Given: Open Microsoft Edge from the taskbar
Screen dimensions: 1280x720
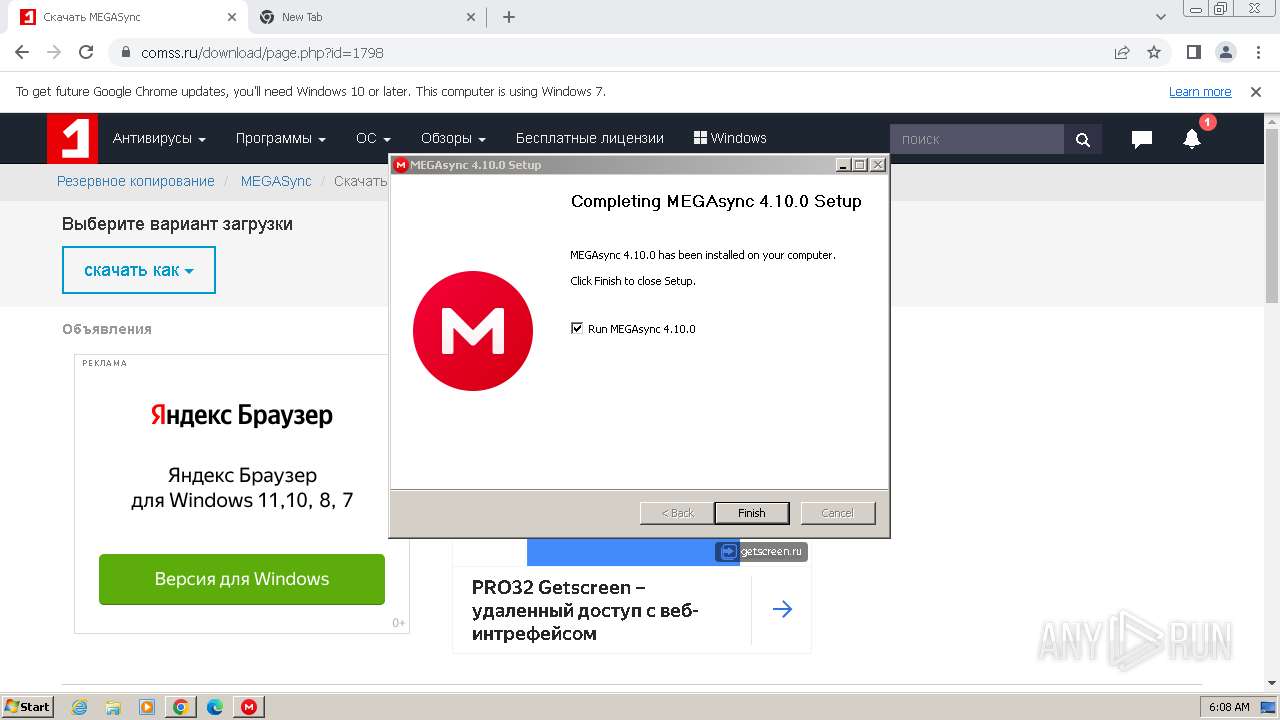Looking at the screenshot, I should 215,707.
